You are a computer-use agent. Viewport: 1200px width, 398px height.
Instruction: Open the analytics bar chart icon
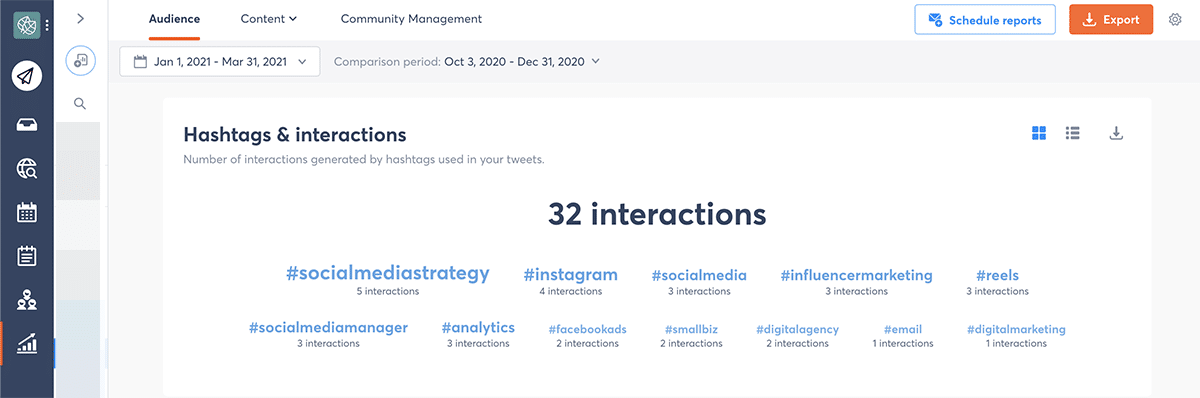pos(27,344)
